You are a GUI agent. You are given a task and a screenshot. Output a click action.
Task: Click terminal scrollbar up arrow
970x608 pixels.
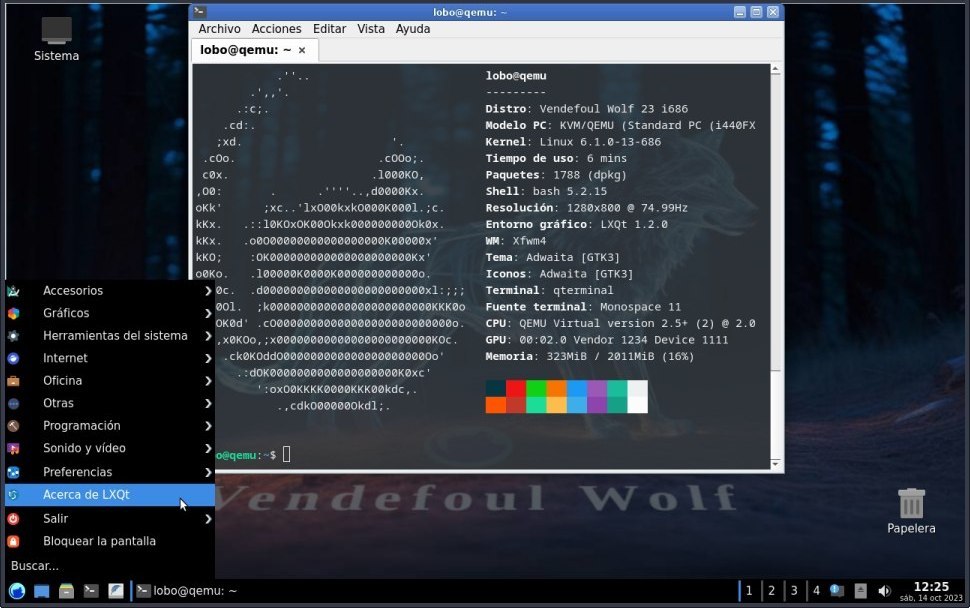click(x=775, y=70)
